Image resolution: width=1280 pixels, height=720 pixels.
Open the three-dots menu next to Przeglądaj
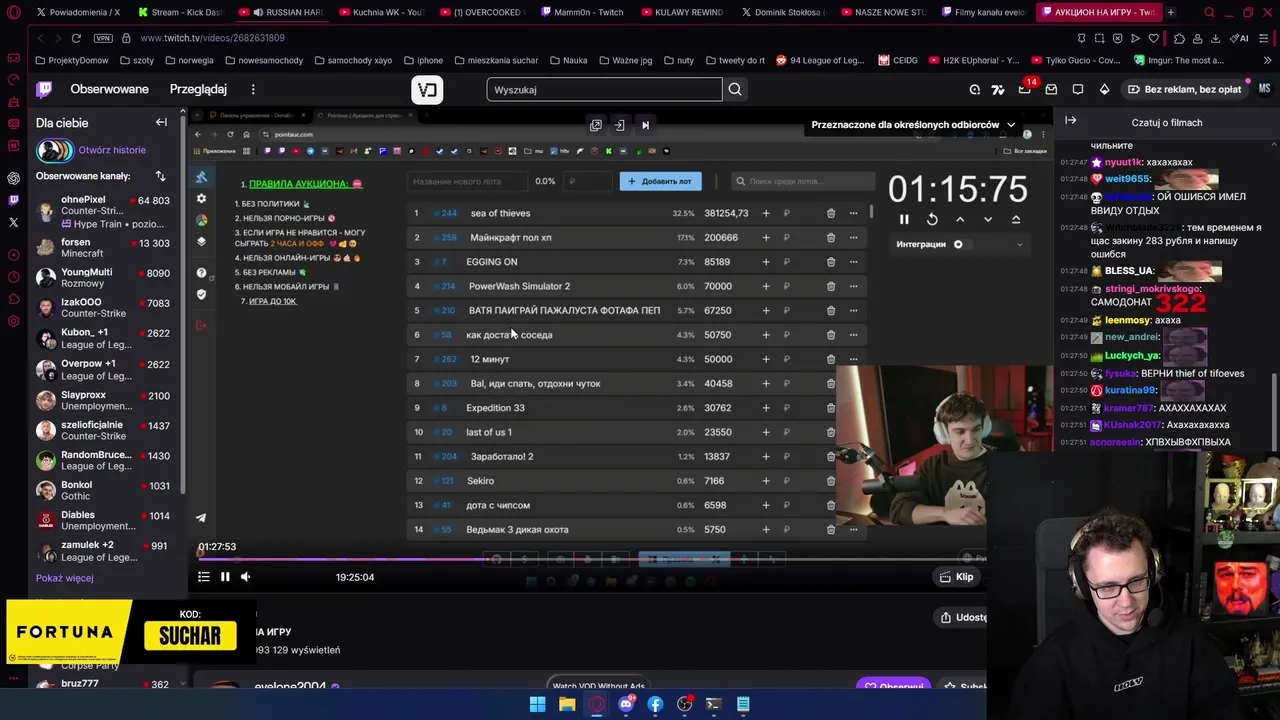pyautogui.click(x=253, y=89)
